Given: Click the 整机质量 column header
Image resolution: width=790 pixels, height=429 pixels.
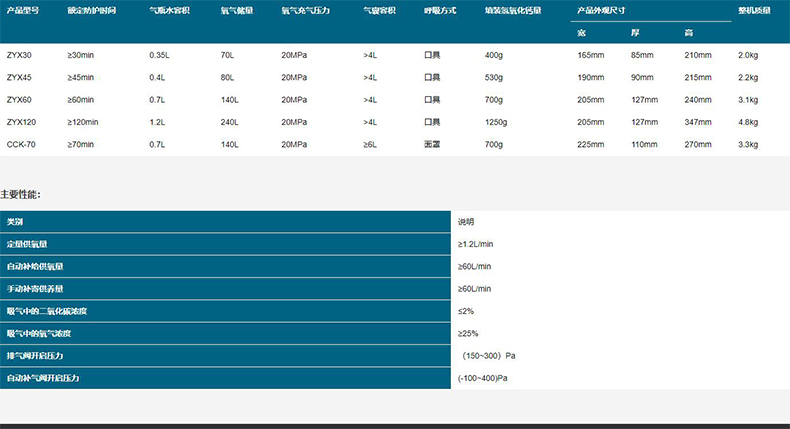Looking at the screenshot, I should coord(754,9).
